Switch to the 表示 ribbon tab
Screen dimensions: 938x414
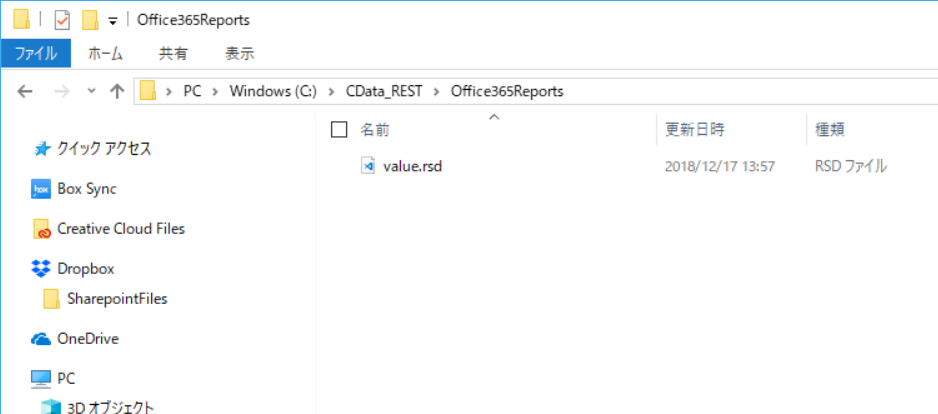(x=239, y=53)
